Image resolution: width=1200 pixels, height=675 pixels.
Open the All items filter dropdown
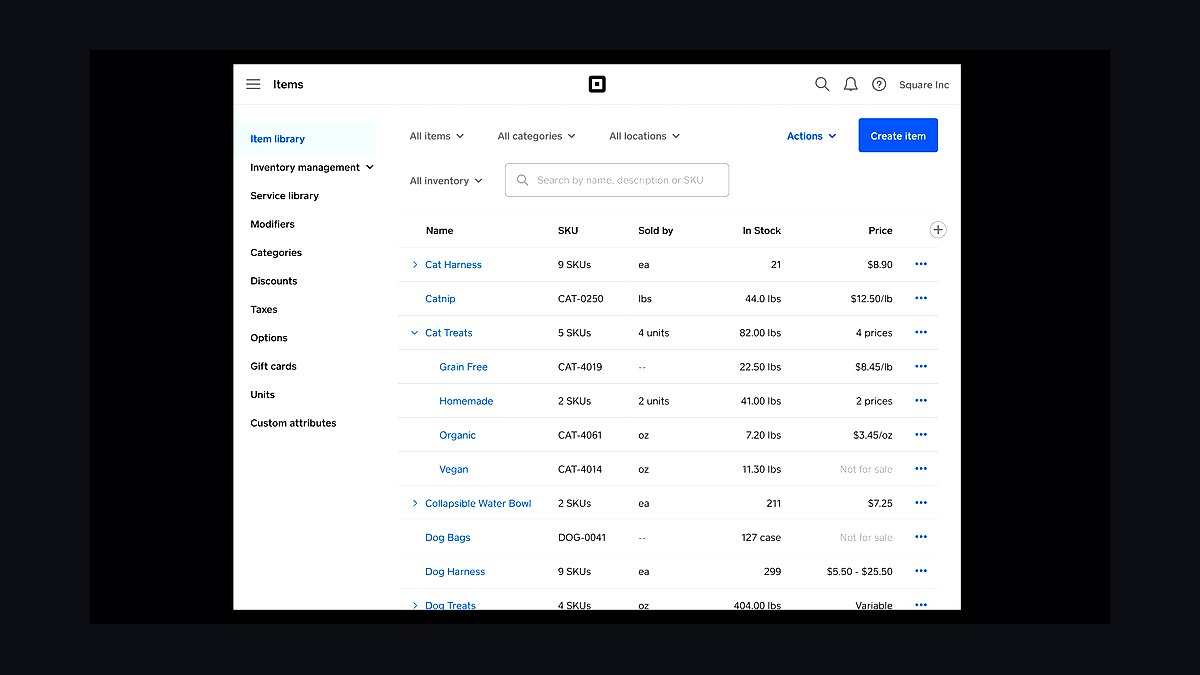437,136
